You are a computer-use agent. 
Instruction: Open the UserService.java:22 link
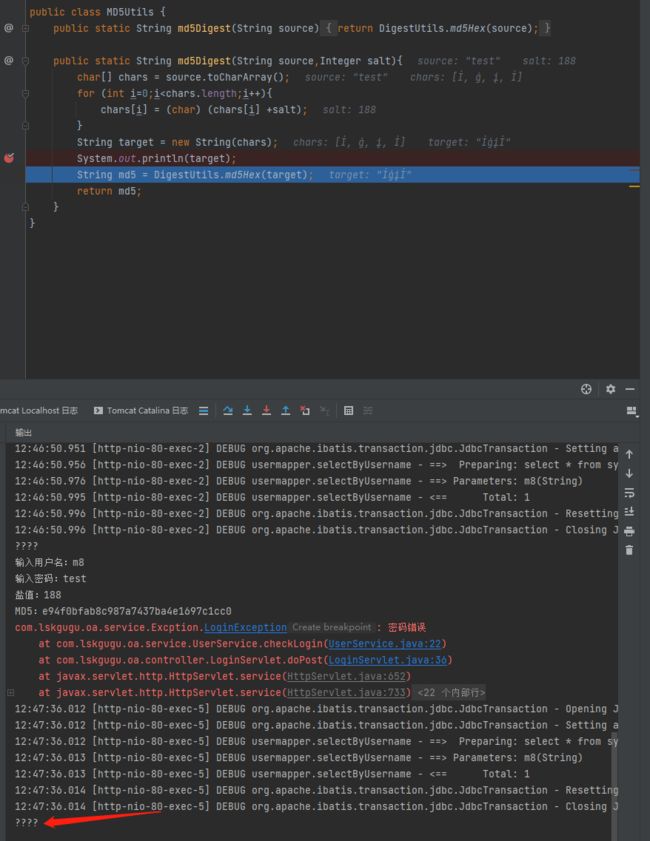pyautogui.click(x=385, y=644)
